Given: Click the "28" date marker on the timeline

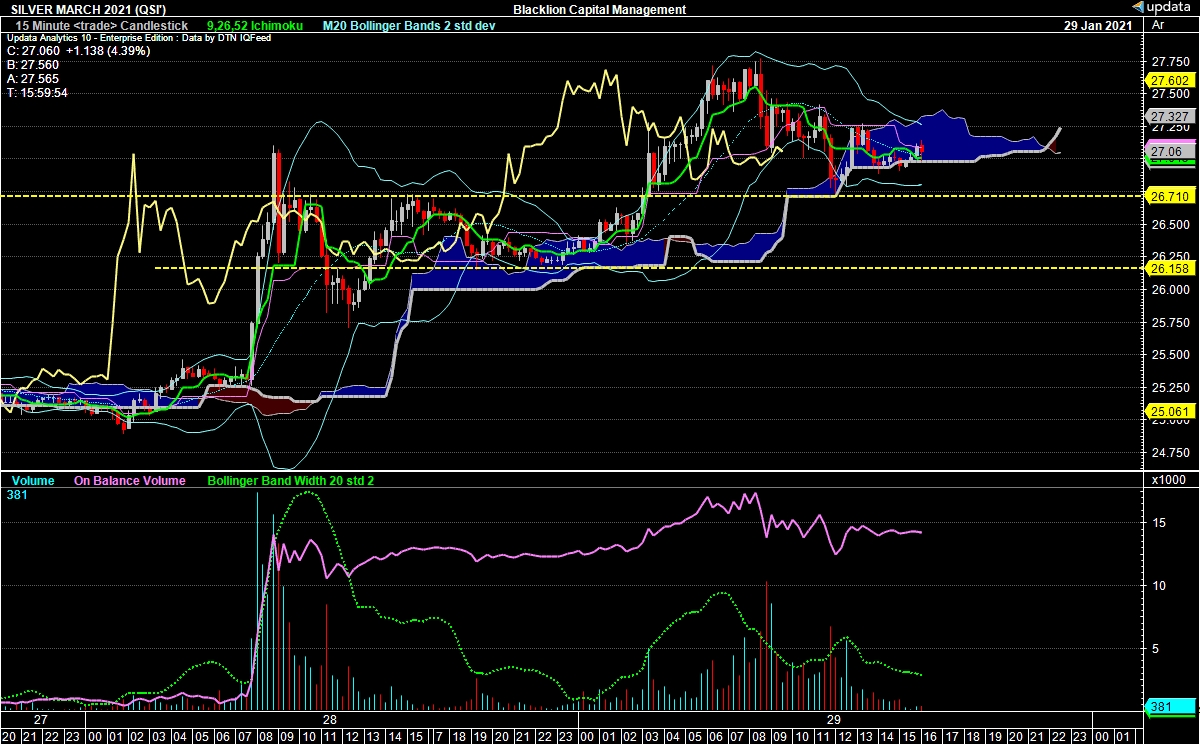Looking at the screenshot, I should point(328,718).
